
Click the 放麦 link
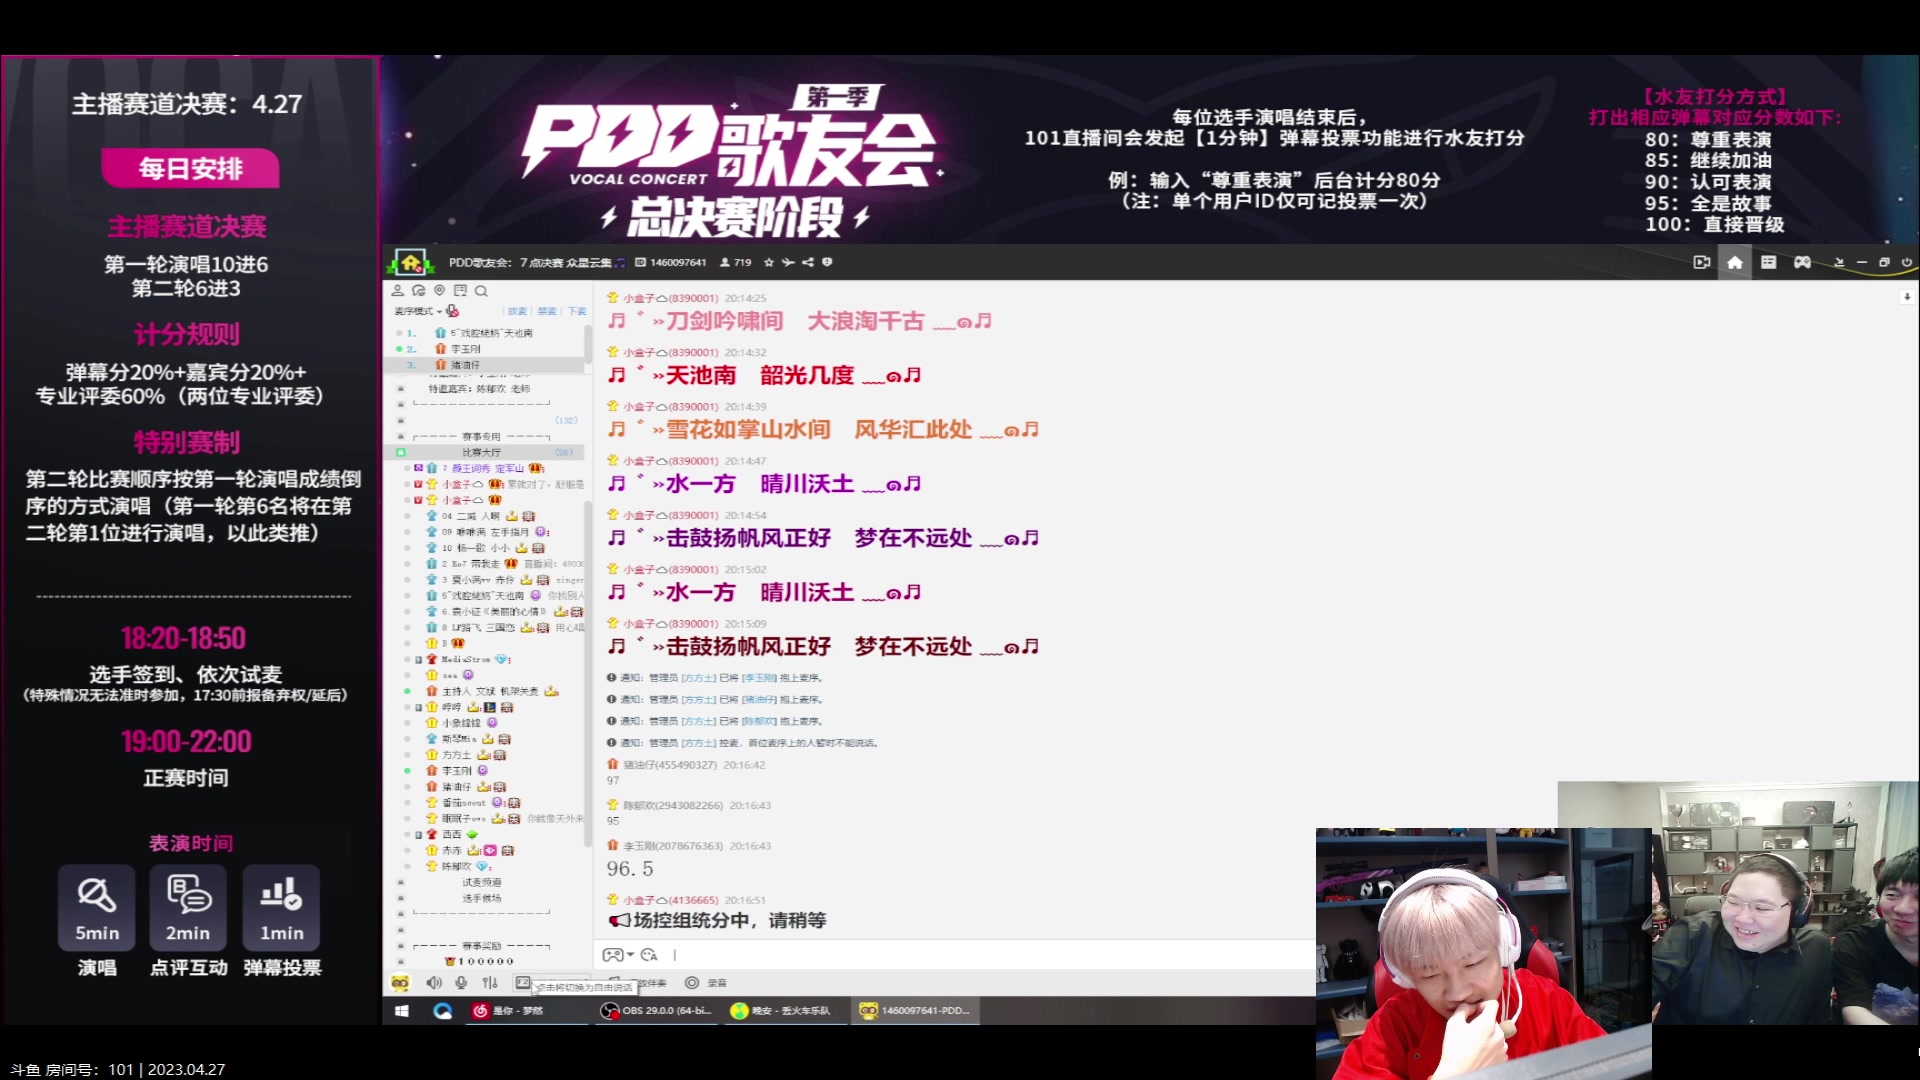click(x=517, y=311)
